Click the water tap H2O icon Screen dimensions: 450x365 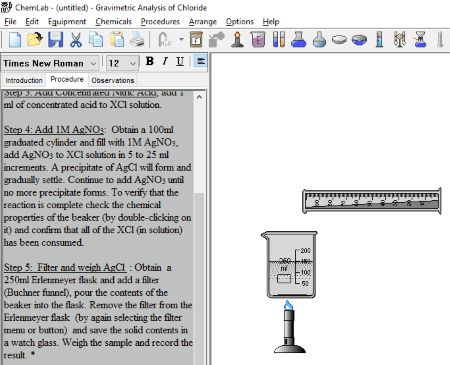coord(165,40)
